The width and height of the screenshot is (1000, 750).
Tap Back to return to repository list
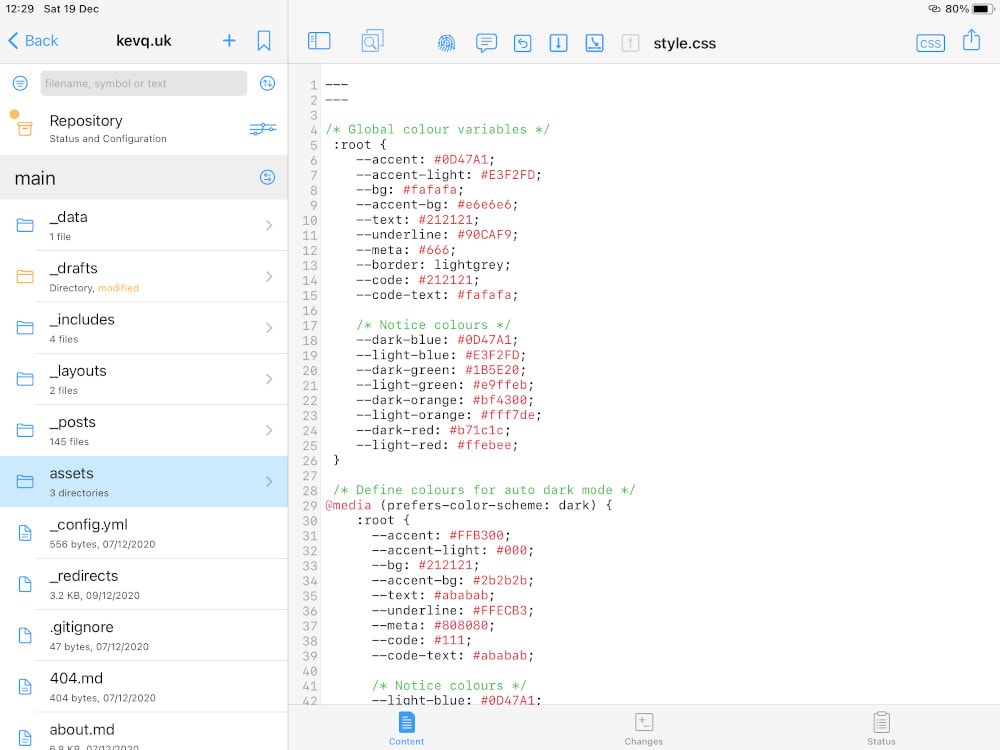pyautogui.click(x=33, y=41)
